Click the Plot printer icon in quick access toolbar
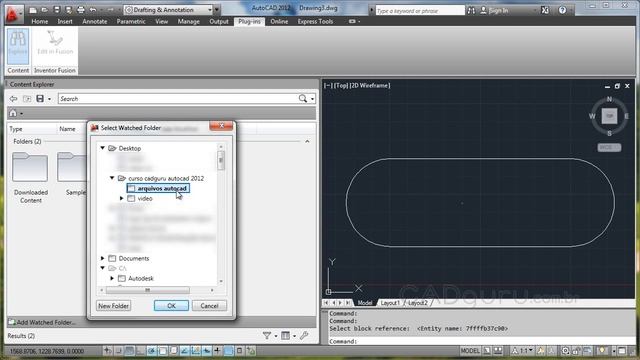Image resolution: width=640 pixels, height=360 pixels. pos(81,10)
